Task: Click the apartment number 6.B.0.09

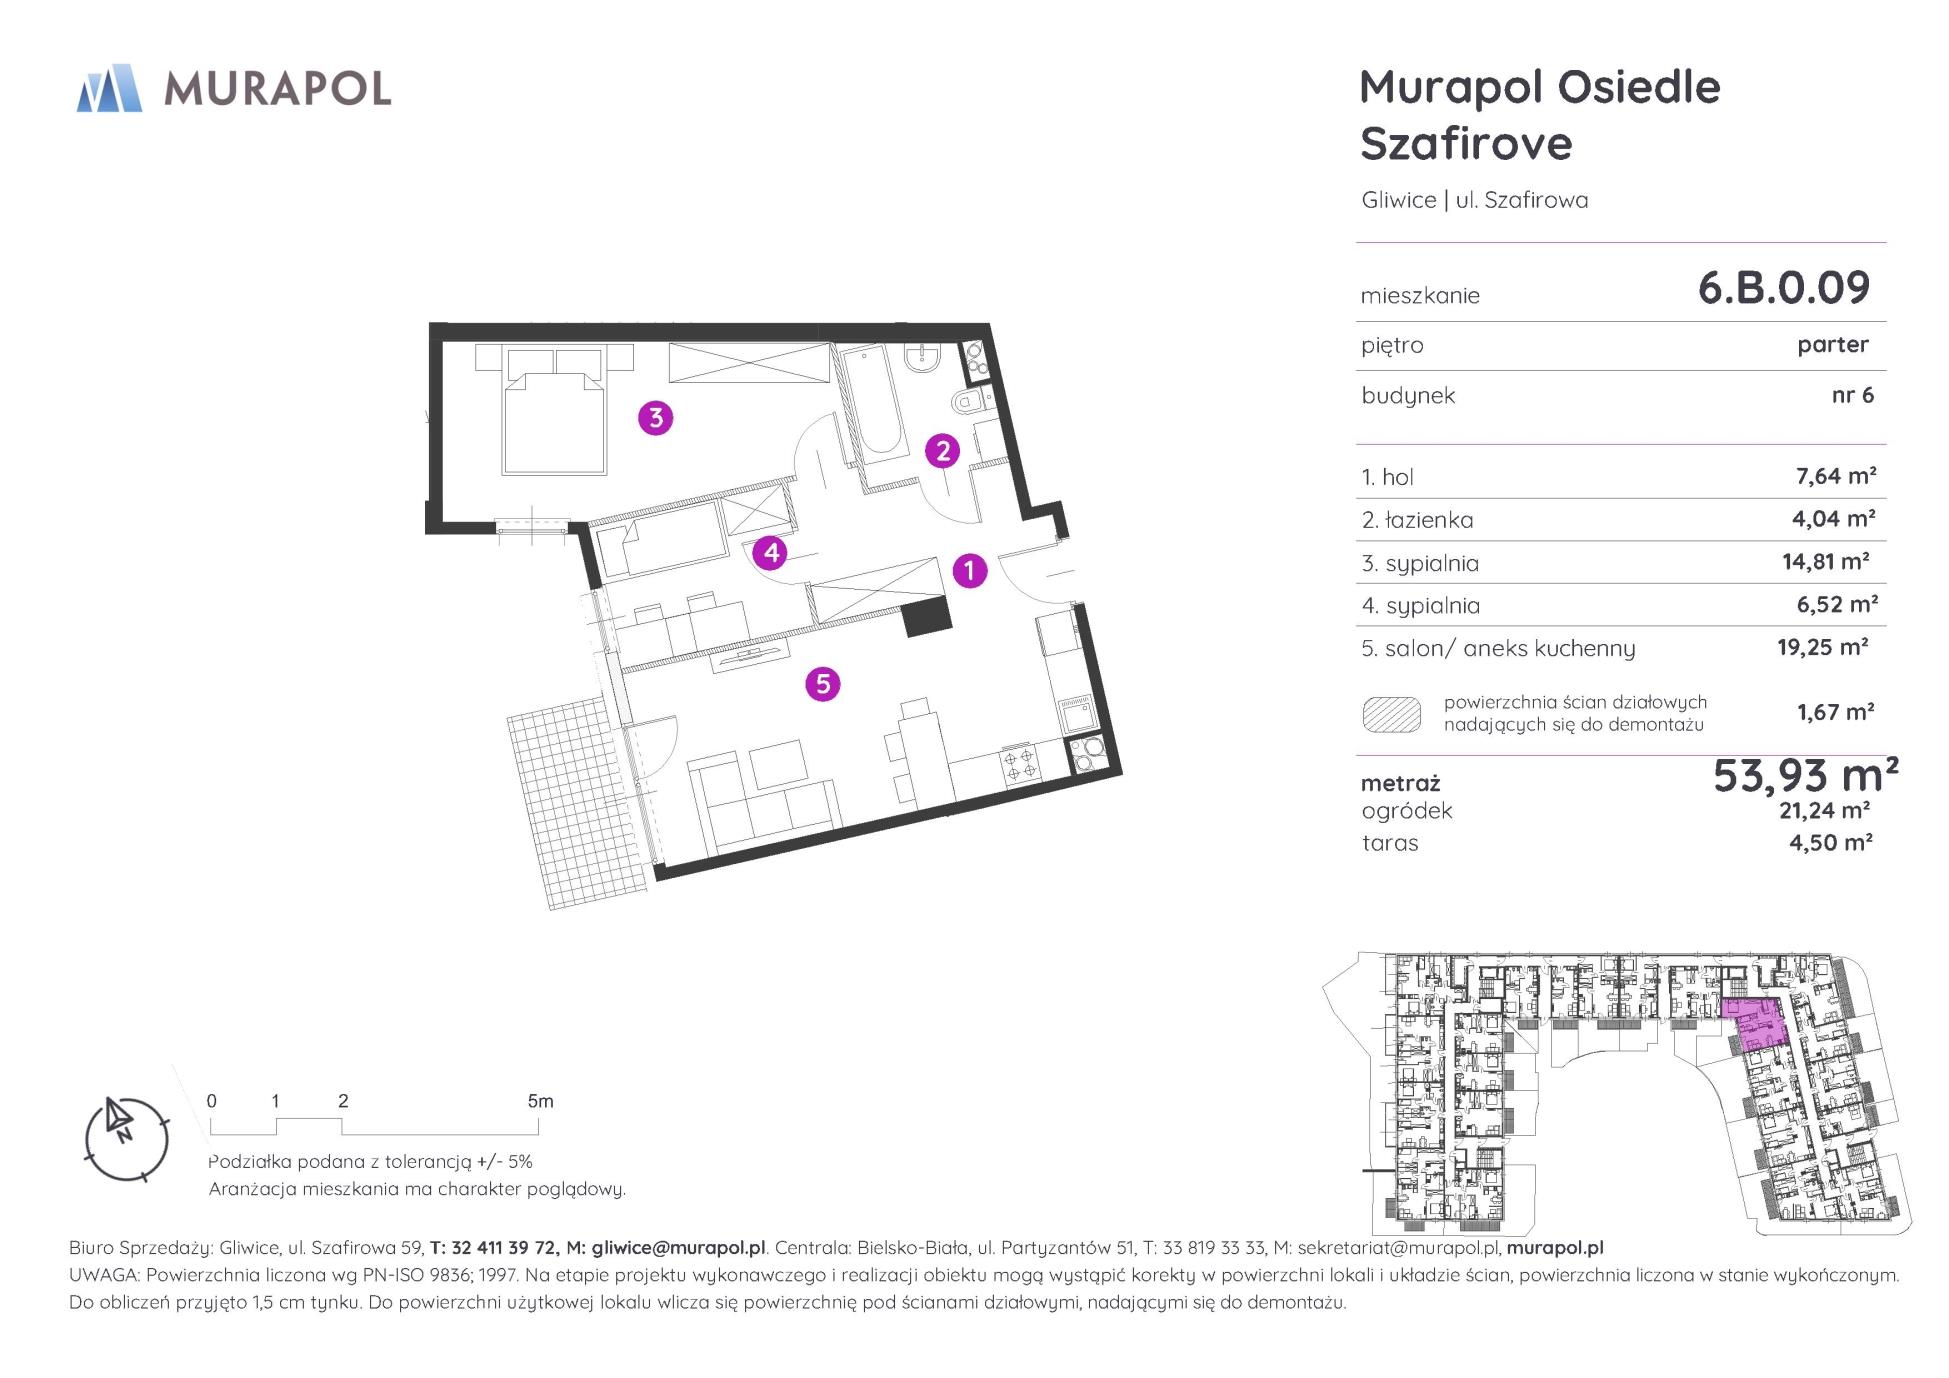Action: click(x=1783, y=288)
